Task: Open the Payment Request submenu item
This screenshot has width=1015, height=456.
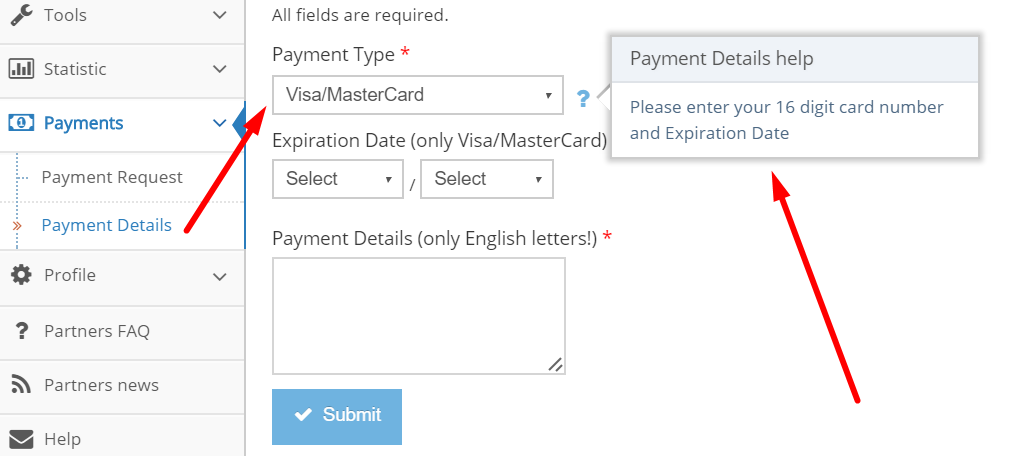Action: pyautogui.click(x=112, y=177)
